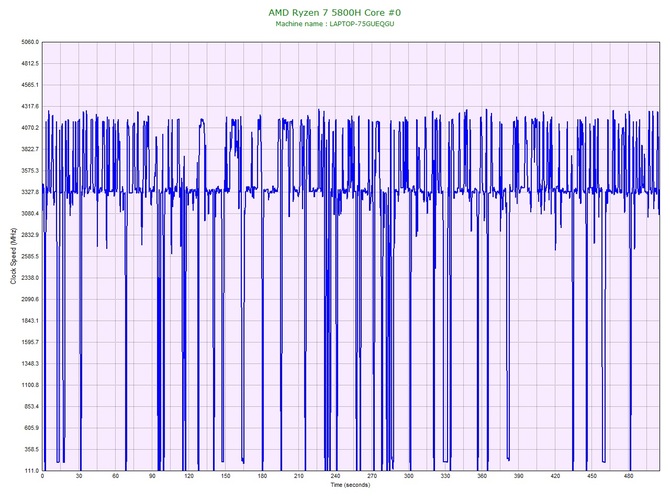Click the 0 seconds x-axis tick

click(x=43, y=477)
